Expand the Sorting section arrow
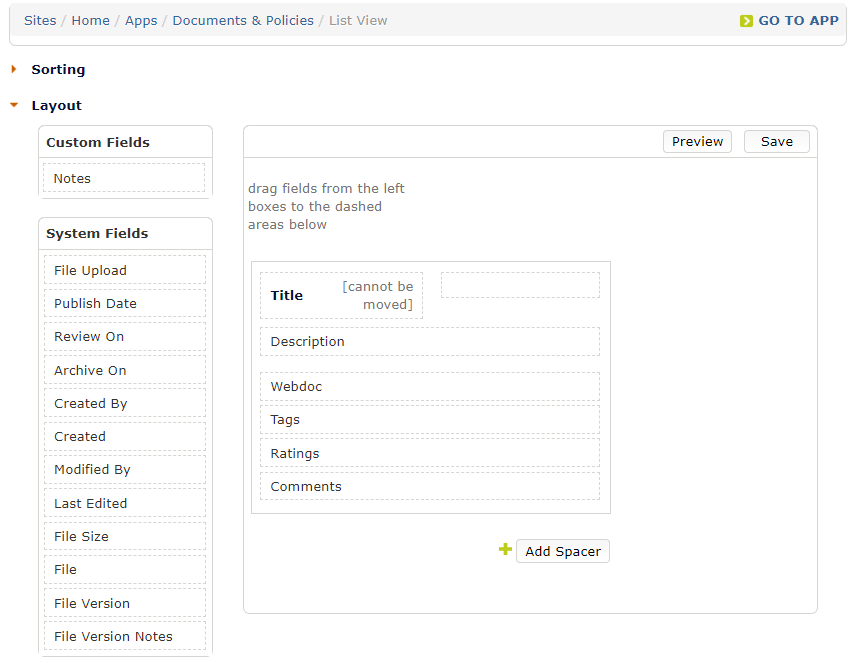 point(14,69)
